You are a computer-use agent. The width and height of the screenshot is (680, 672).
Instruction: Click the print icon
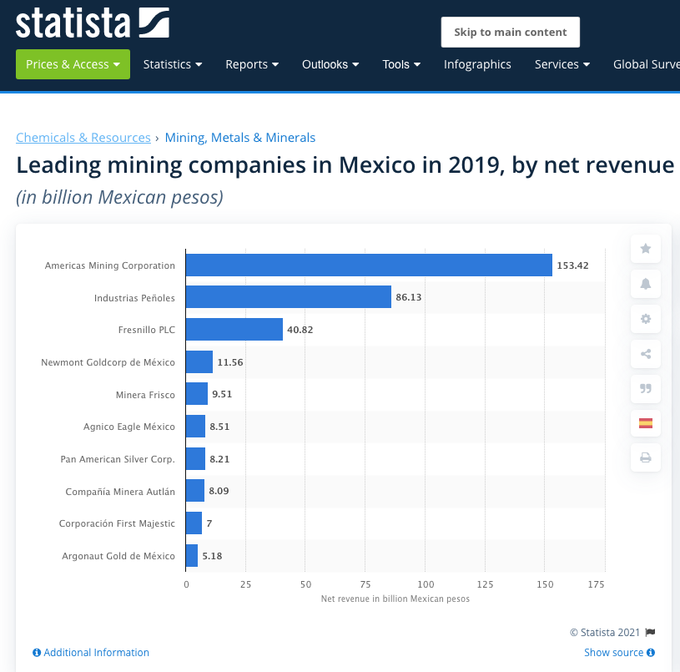point(645,457)
